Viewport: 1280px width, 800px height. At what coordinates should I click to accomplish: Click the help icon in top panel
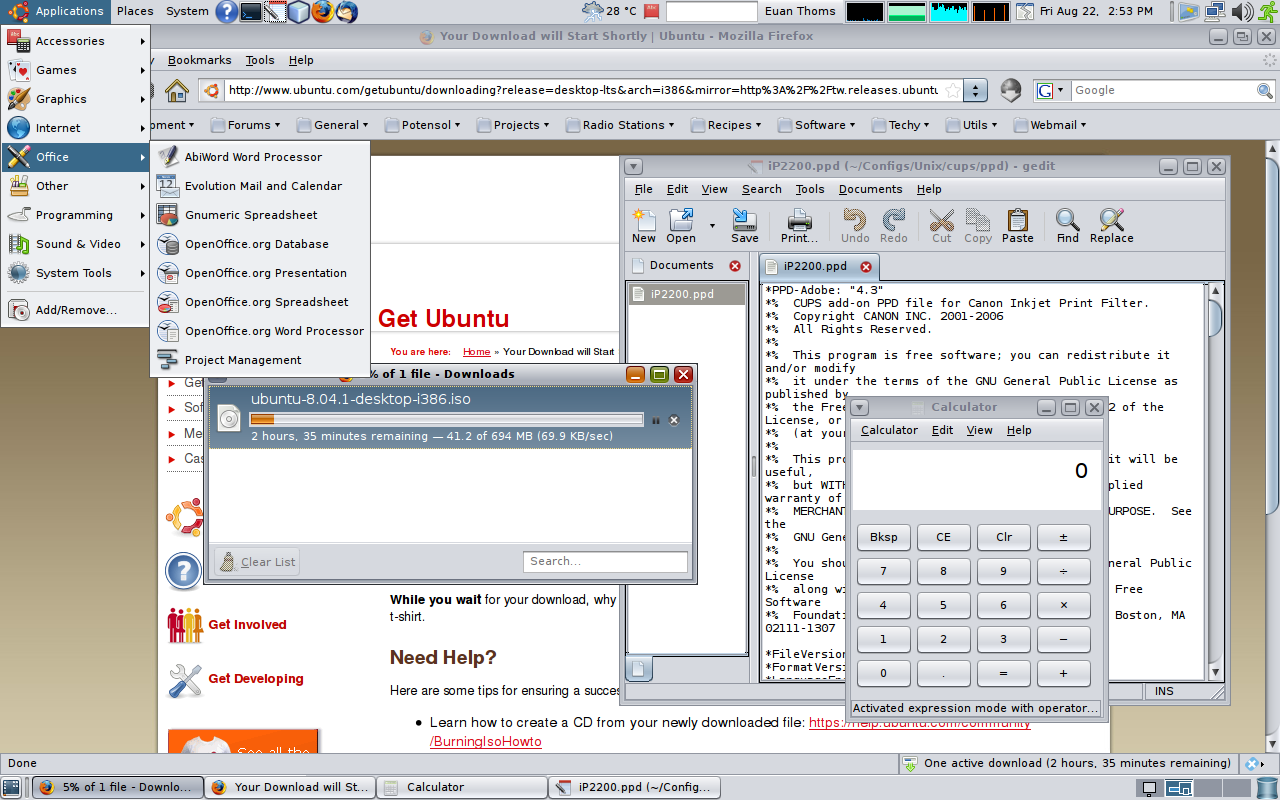tap(227, 12)
